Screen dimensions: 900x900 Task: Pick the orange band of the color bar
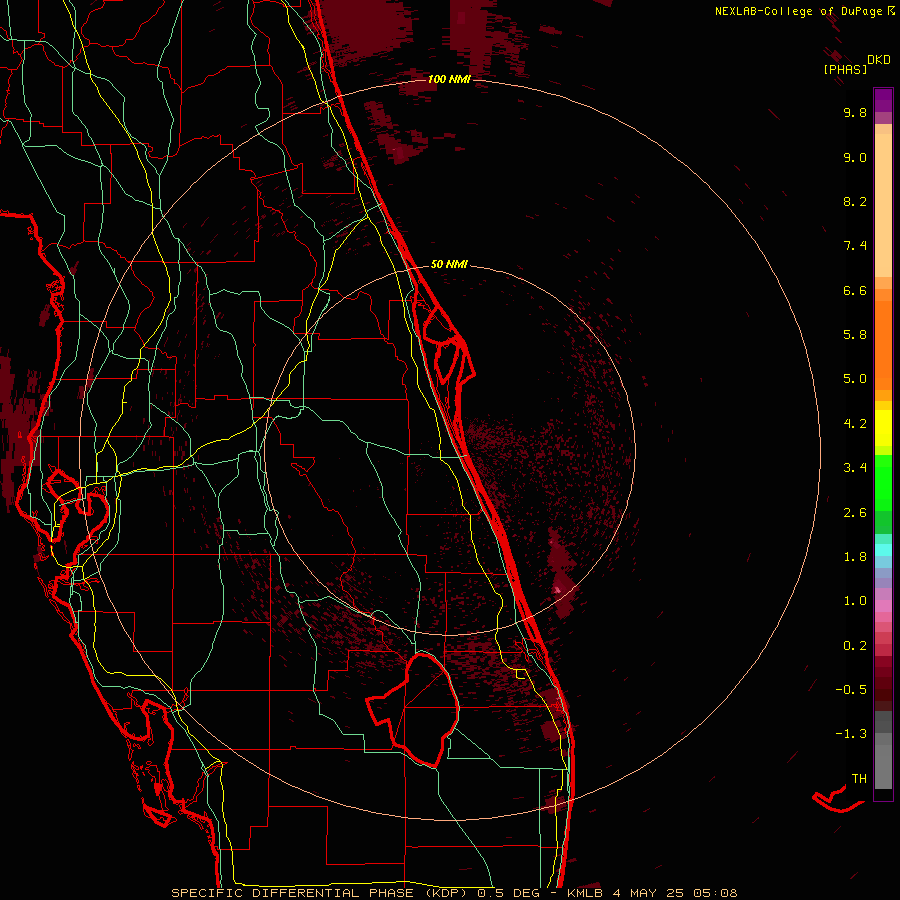point(883,344)
